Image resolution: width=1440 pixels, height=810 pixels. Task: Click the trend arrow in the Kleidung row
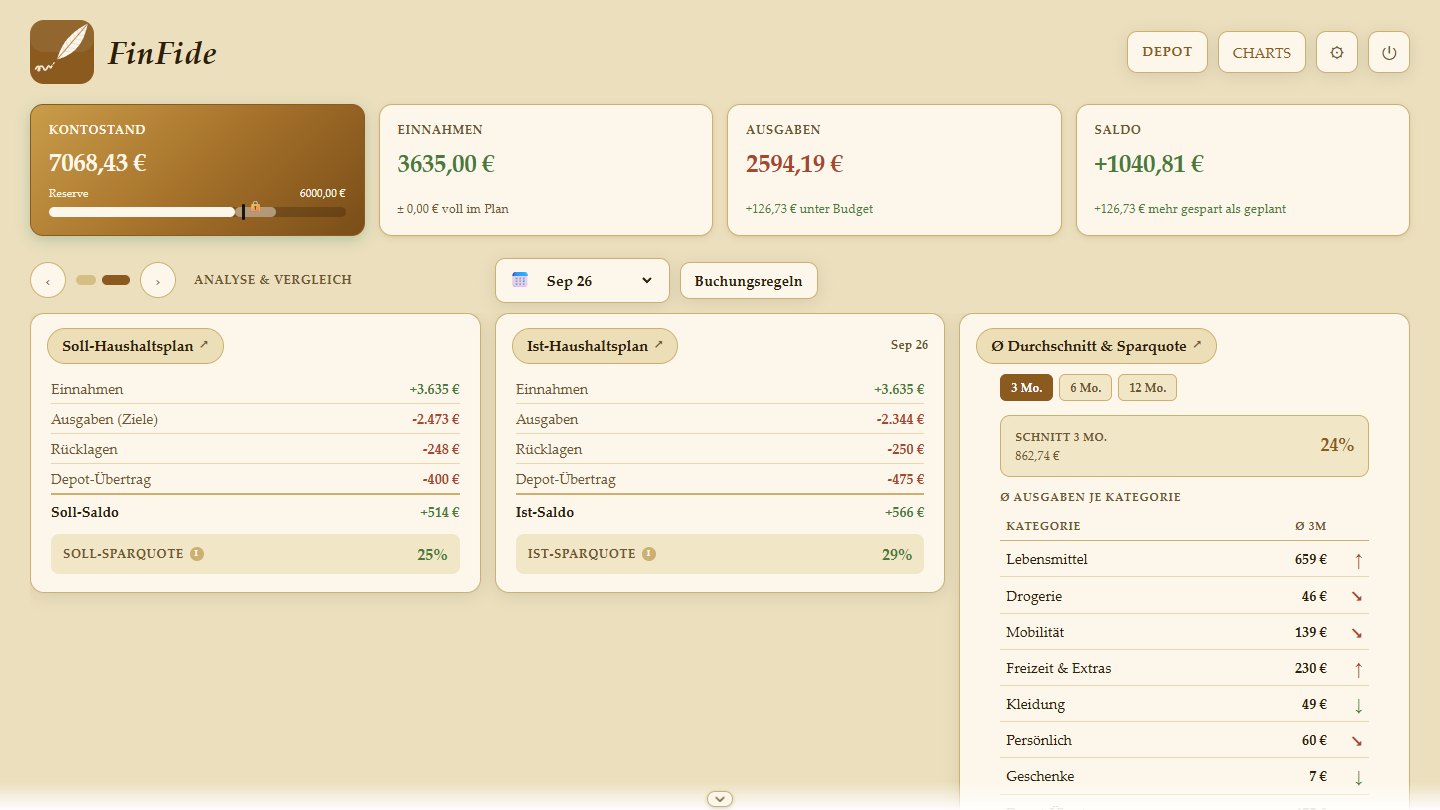[1358, 704]
